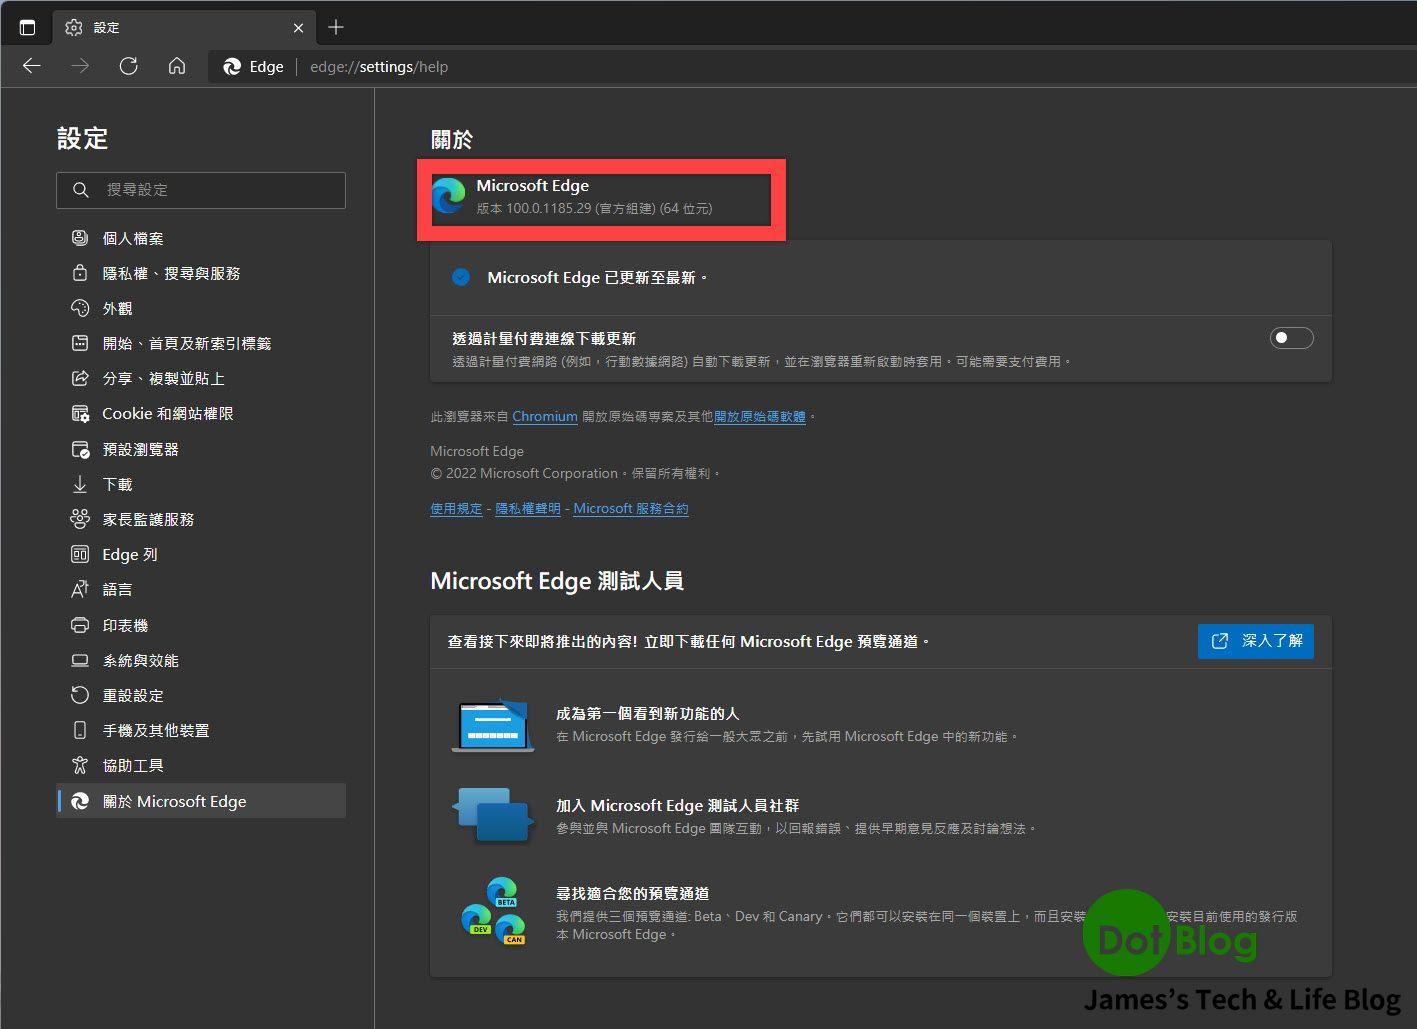Screen dimensions: 1417x1029
Task: Open the 印表機 printer settings
Action: [x=124, y=624]
